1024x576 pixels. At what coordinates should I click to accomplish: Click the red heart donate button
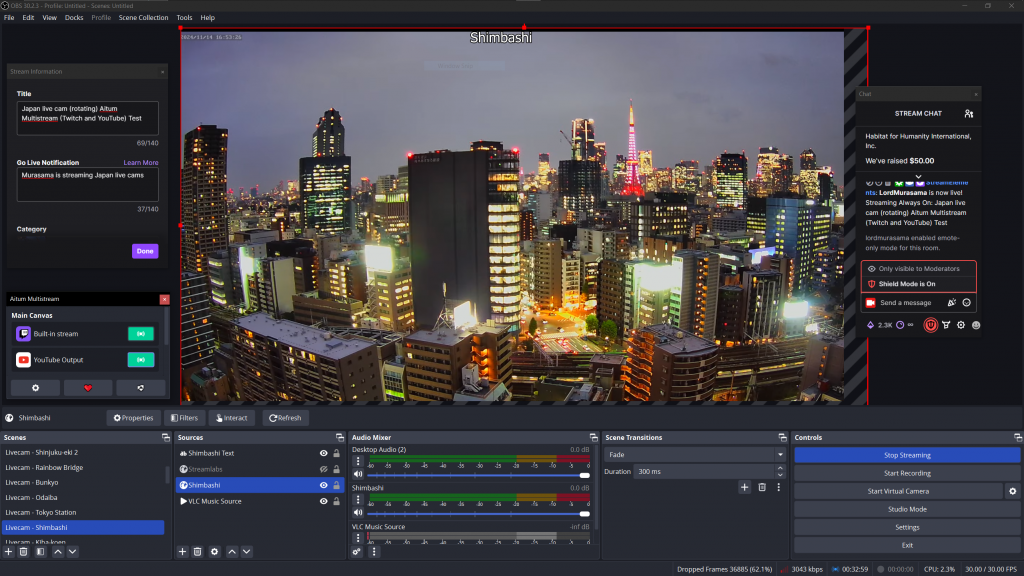[88, 388]
